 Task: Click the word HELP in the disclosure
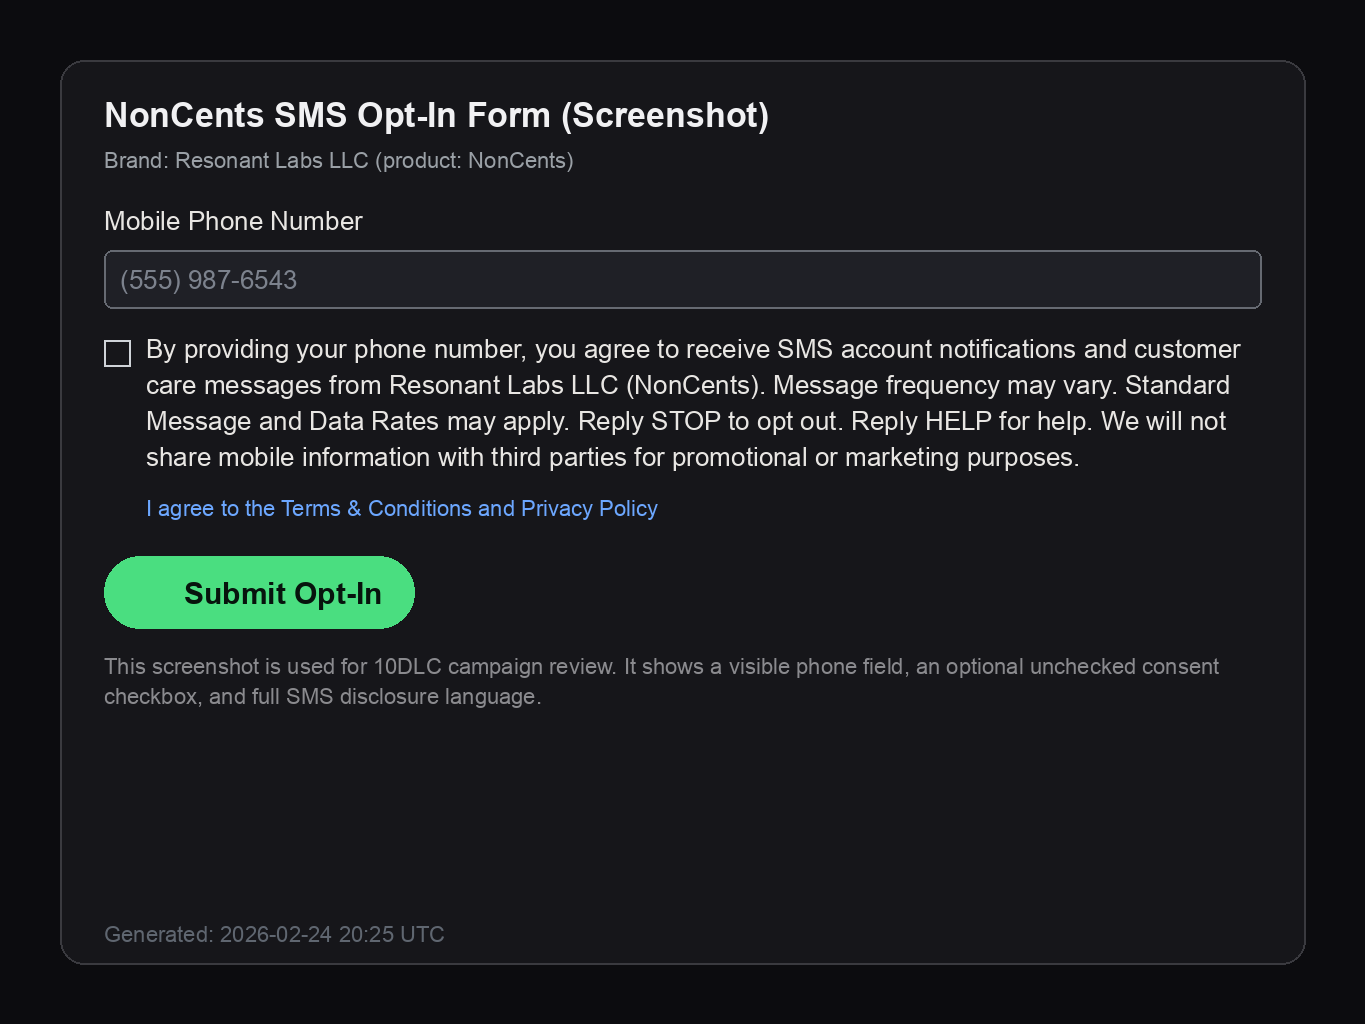coord(958,422)
